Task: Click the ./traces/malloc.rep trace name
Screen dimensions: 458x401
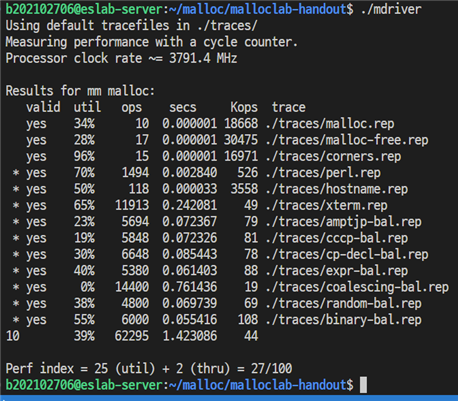Action: tap(330, 124)
